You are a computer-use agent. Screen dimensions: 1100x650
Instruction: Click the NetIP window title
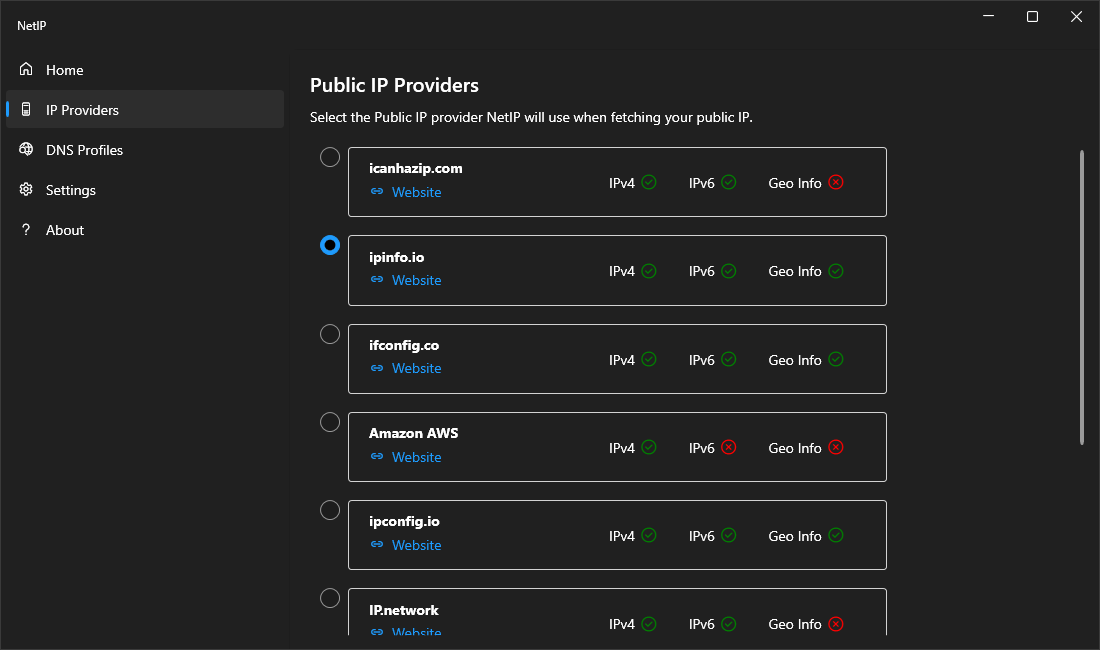coord(32,25)
